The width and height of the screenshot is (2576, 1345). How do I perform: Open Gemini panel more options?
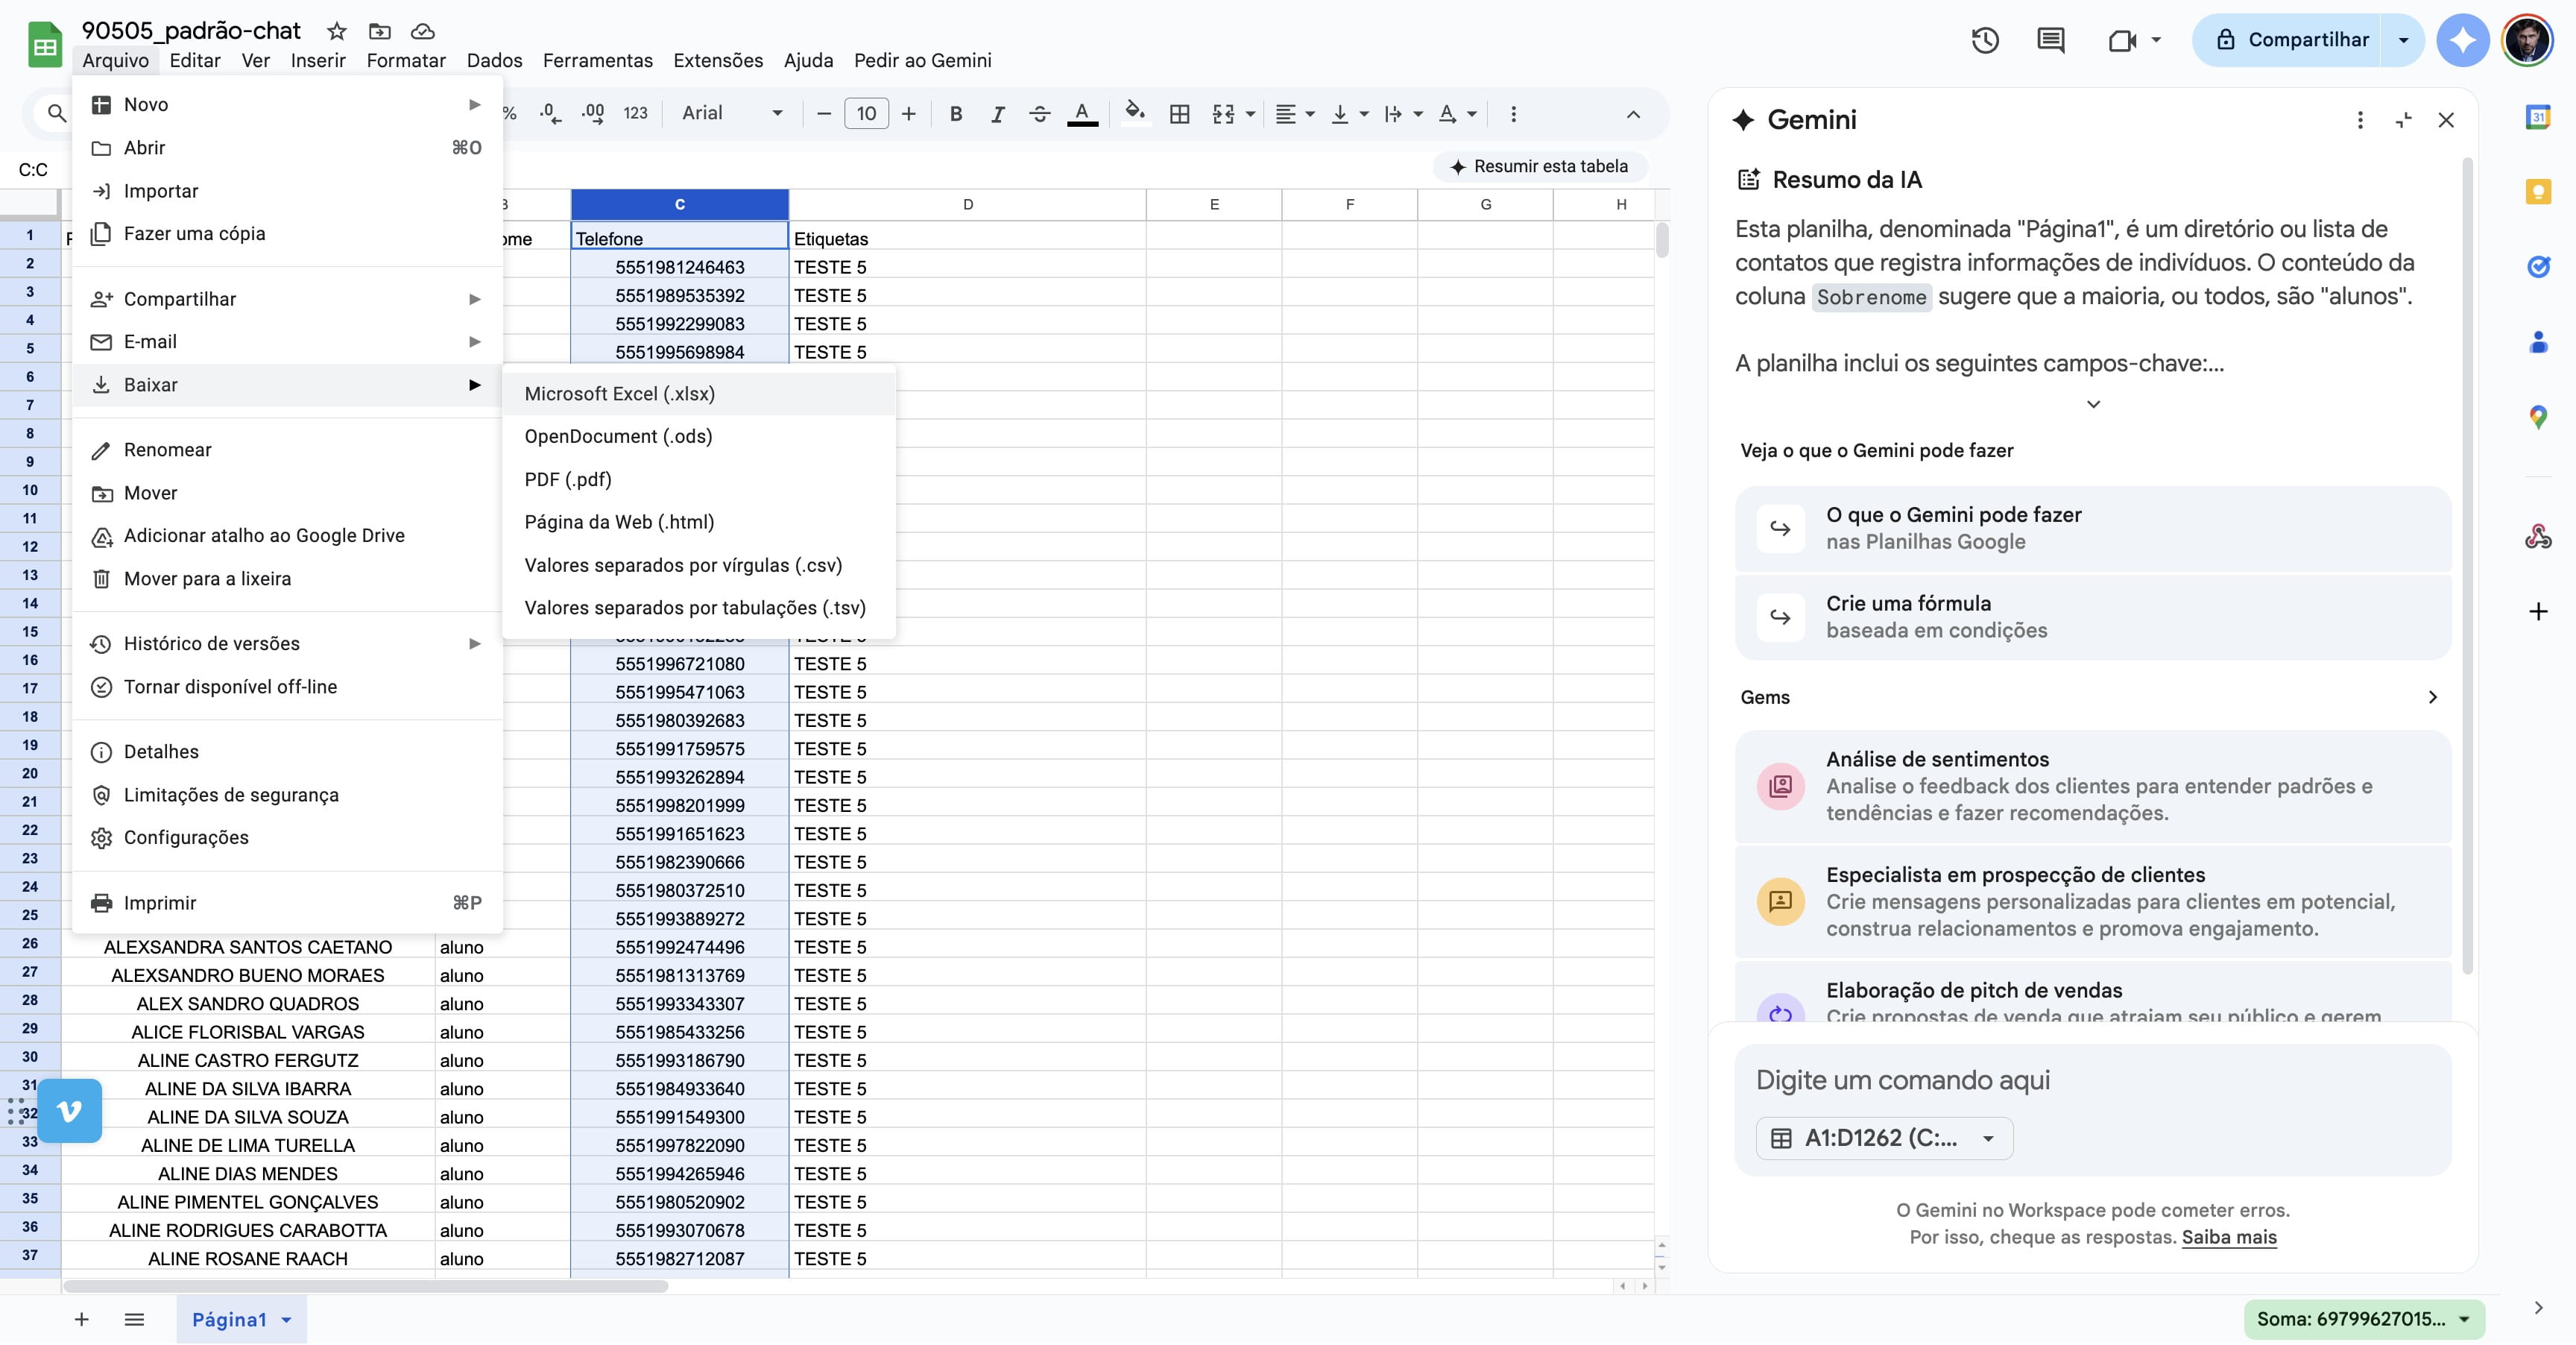(2360, 120)
